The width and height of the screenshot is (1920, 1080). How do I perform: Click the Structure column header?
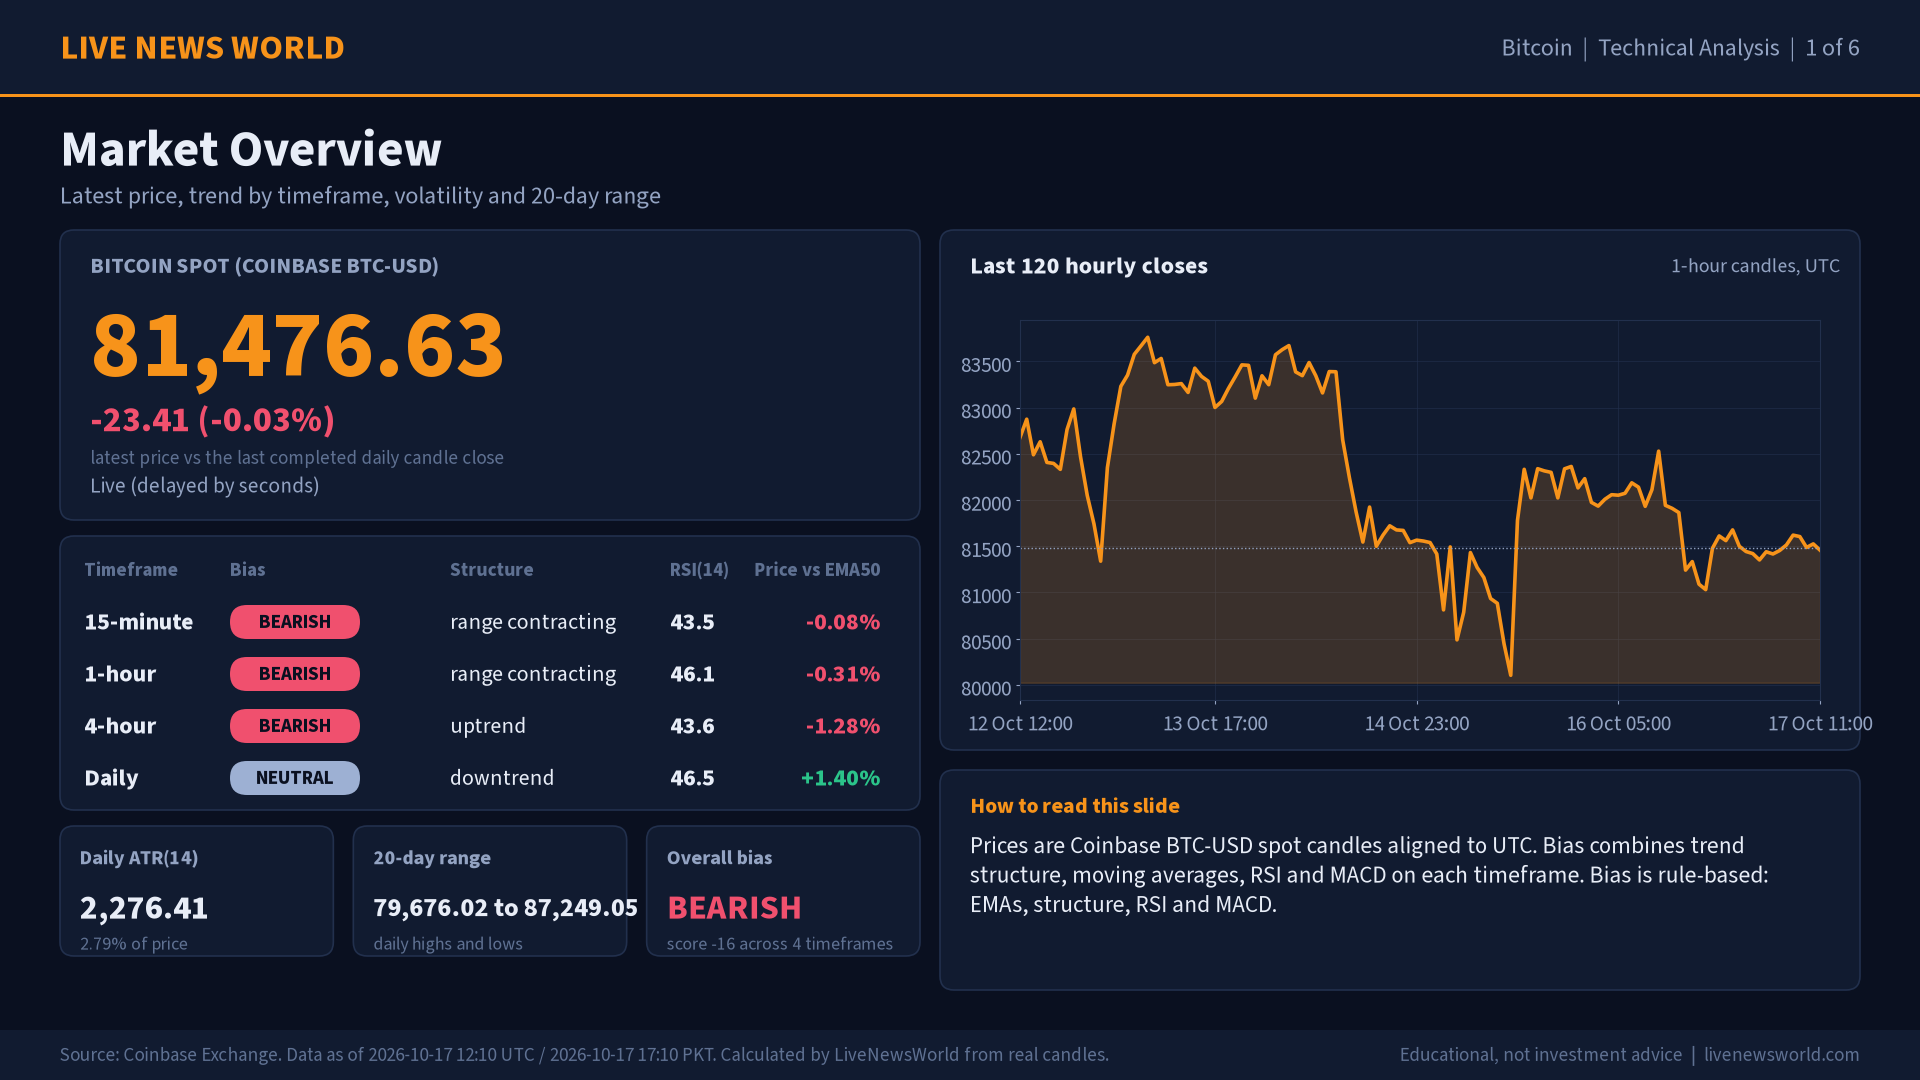pos(491,570)
